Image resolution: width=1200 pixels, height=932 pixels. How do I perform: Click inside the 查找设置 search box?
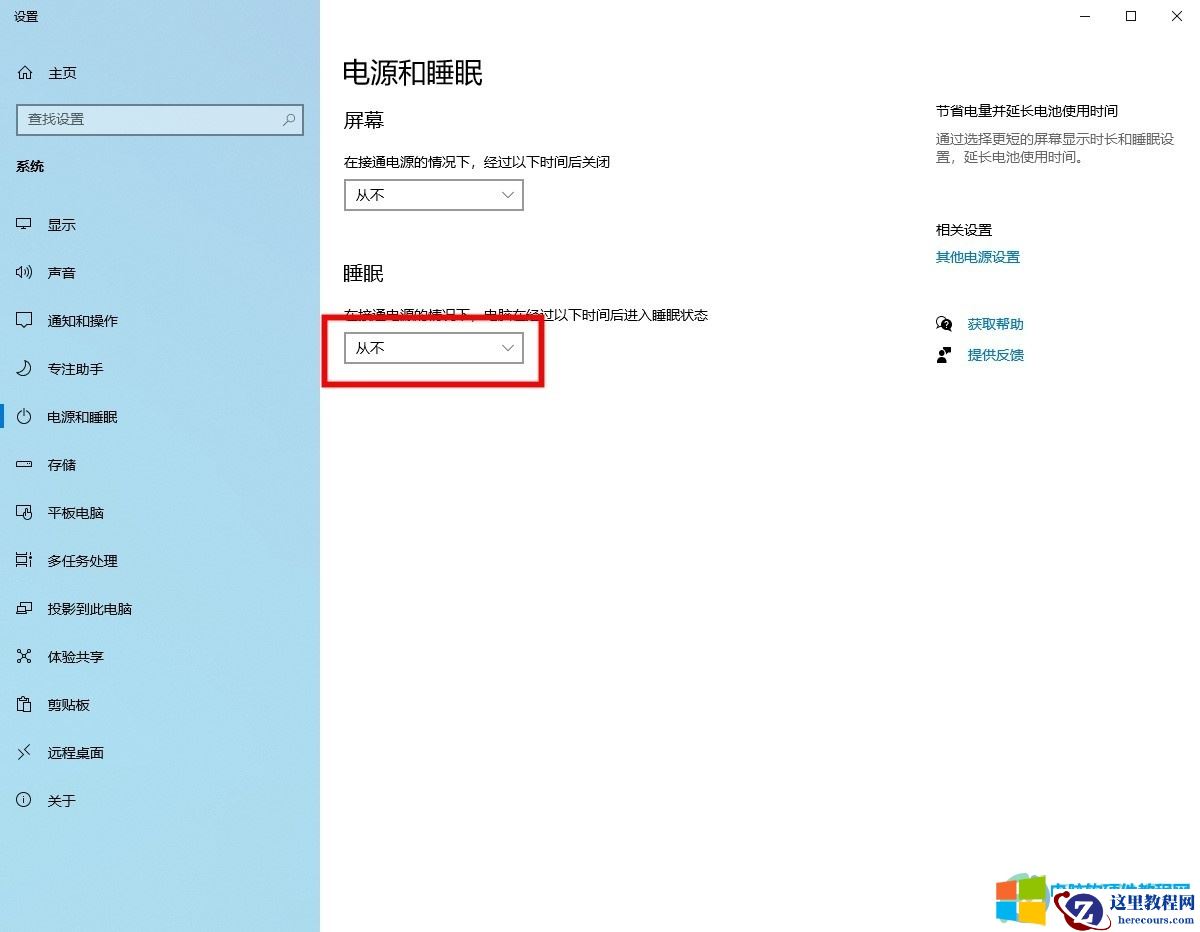[150, 119]
